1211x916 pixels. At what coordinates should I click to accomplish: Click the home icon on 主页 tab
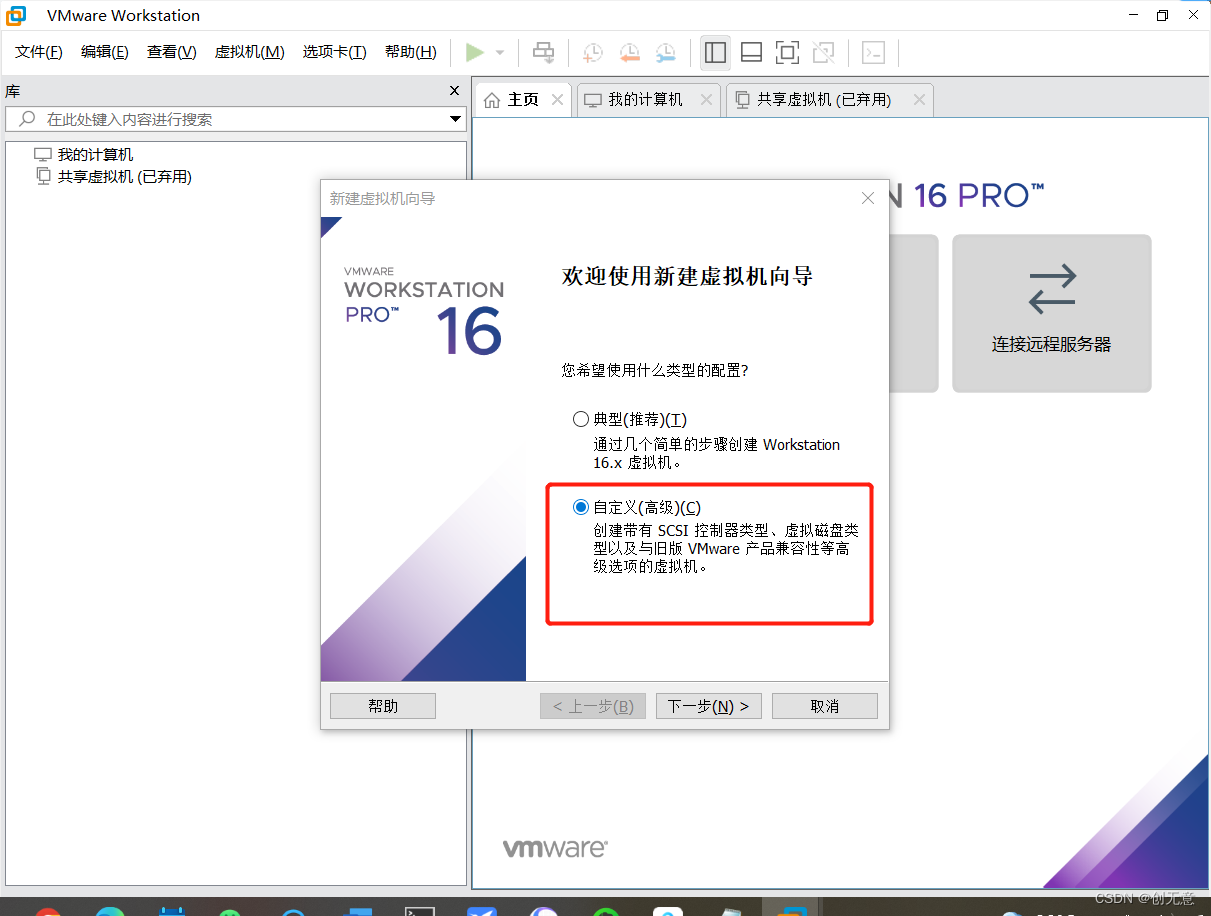(492, 100)
